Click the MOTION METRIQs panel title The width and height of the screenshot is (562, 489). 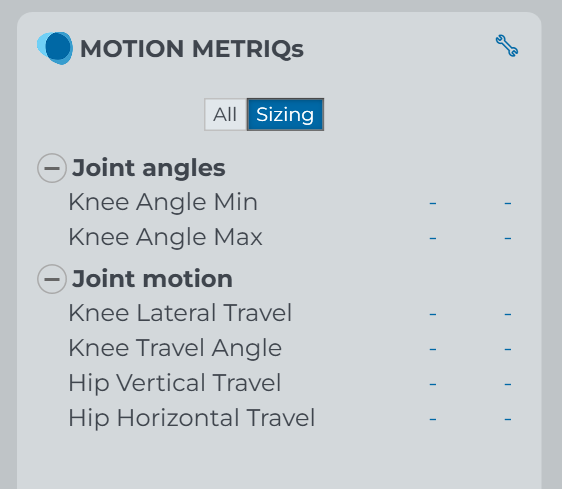tap(192, 49)
